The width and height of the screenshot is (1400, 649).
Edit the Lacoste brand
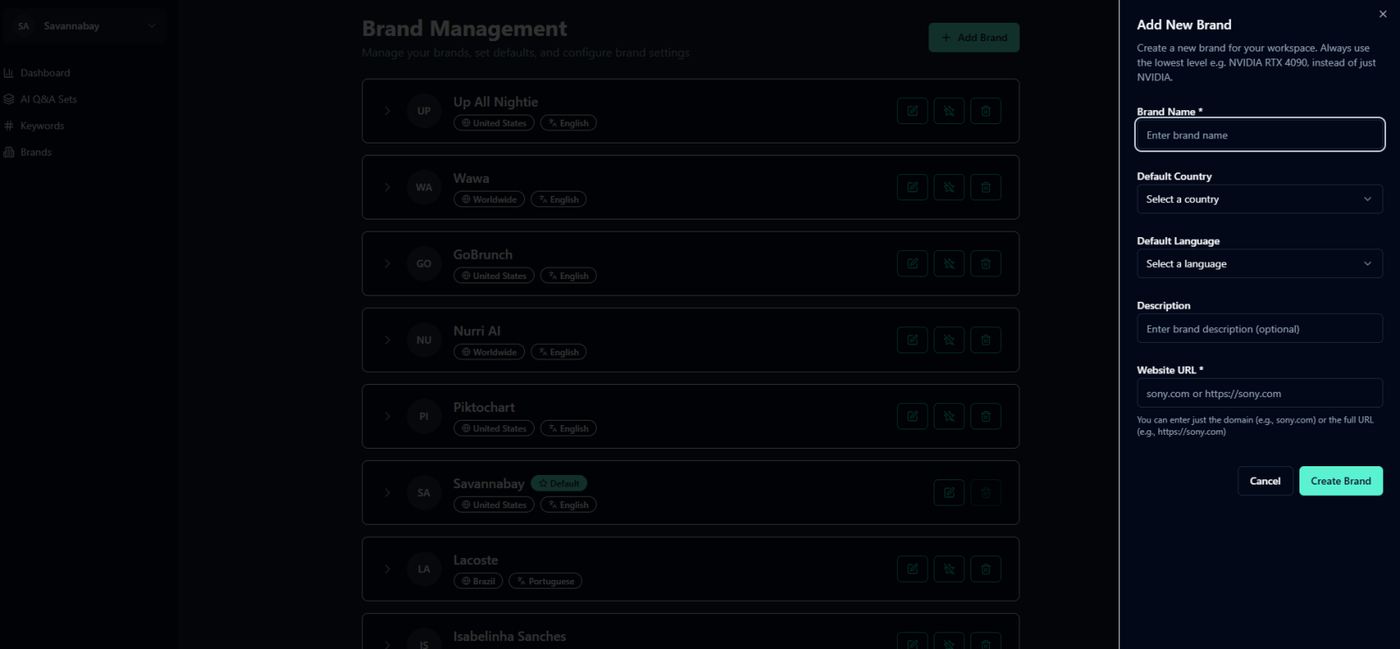click(912, 569)
